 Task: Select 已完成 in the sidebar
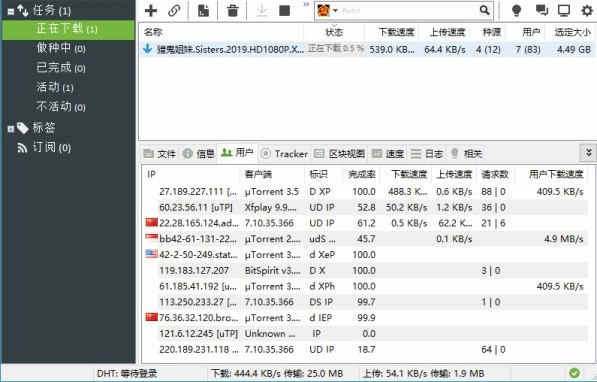coord(61,67)
